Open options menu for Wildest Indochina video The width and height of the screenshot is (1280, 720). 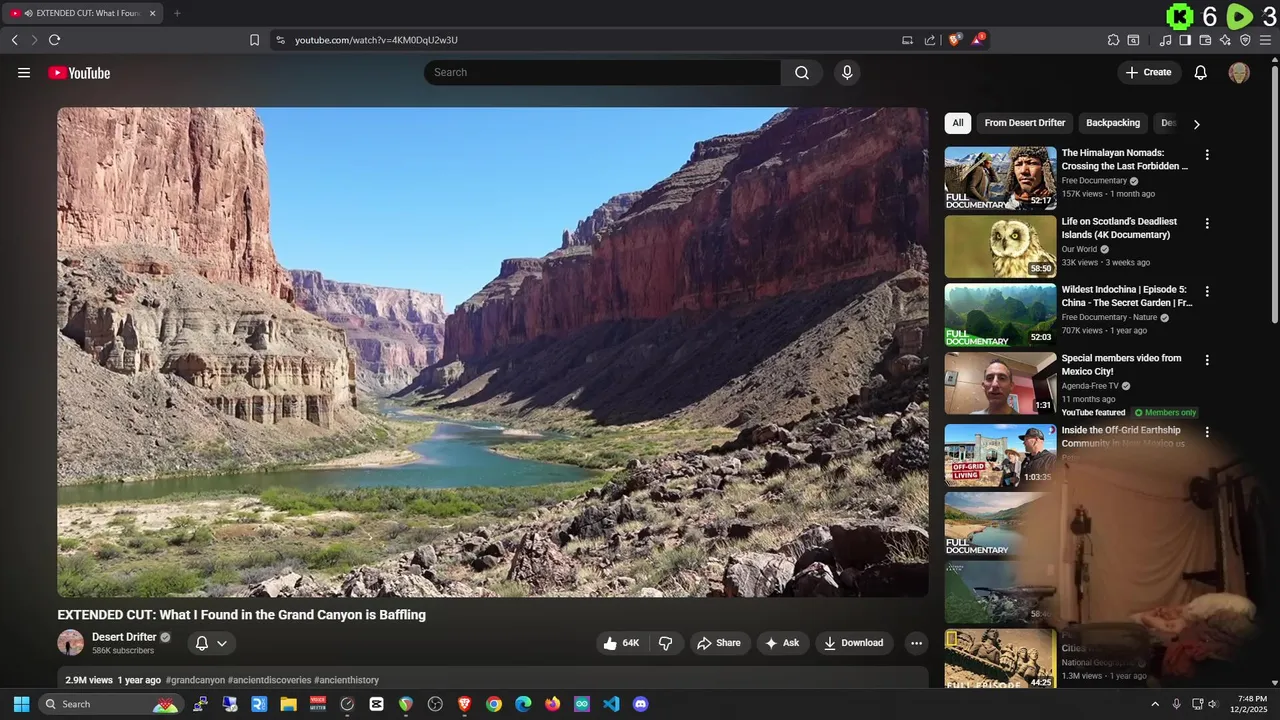(x=1207, y=291)
